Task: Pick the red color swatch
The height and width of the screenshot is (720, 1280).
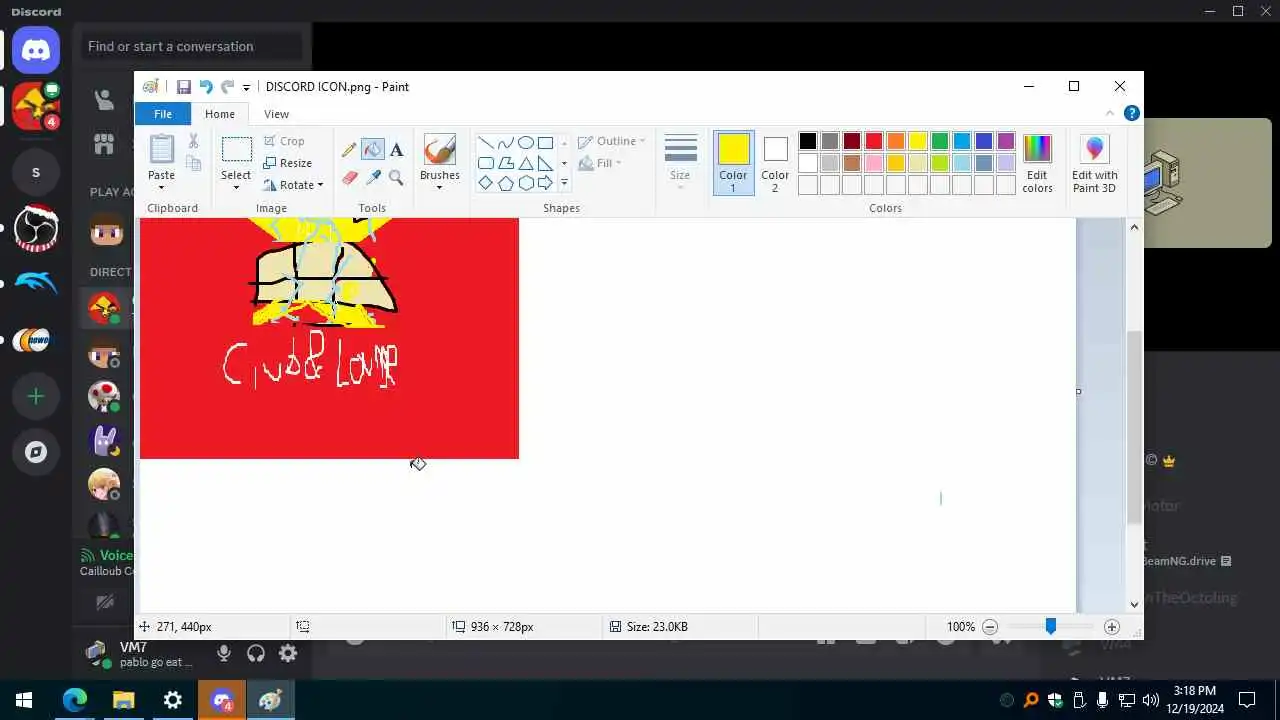Action: coord(874,141)
